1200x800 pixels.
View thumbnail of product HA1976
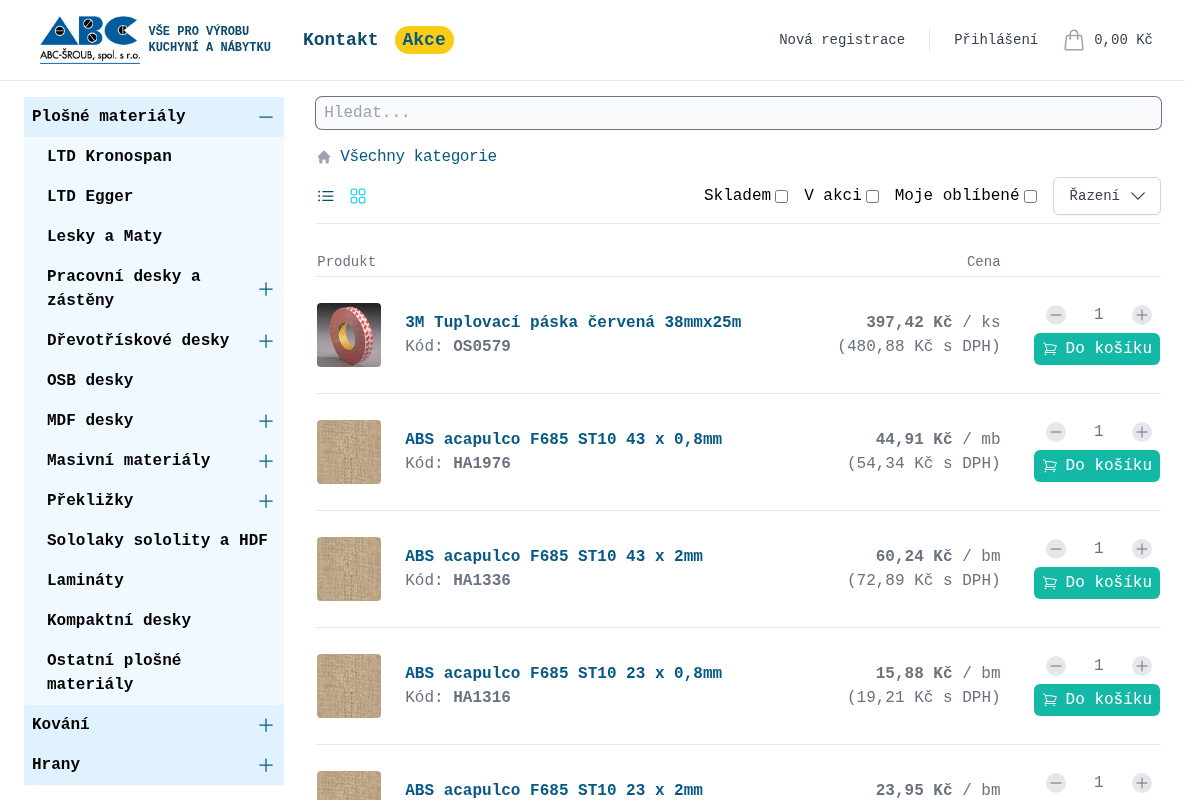[x=349, y=452]
